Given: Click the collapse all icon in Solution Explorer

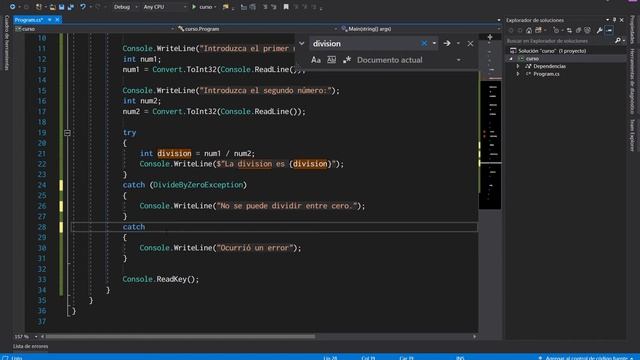Looking at the screenshot, I should tap(578, 30).
